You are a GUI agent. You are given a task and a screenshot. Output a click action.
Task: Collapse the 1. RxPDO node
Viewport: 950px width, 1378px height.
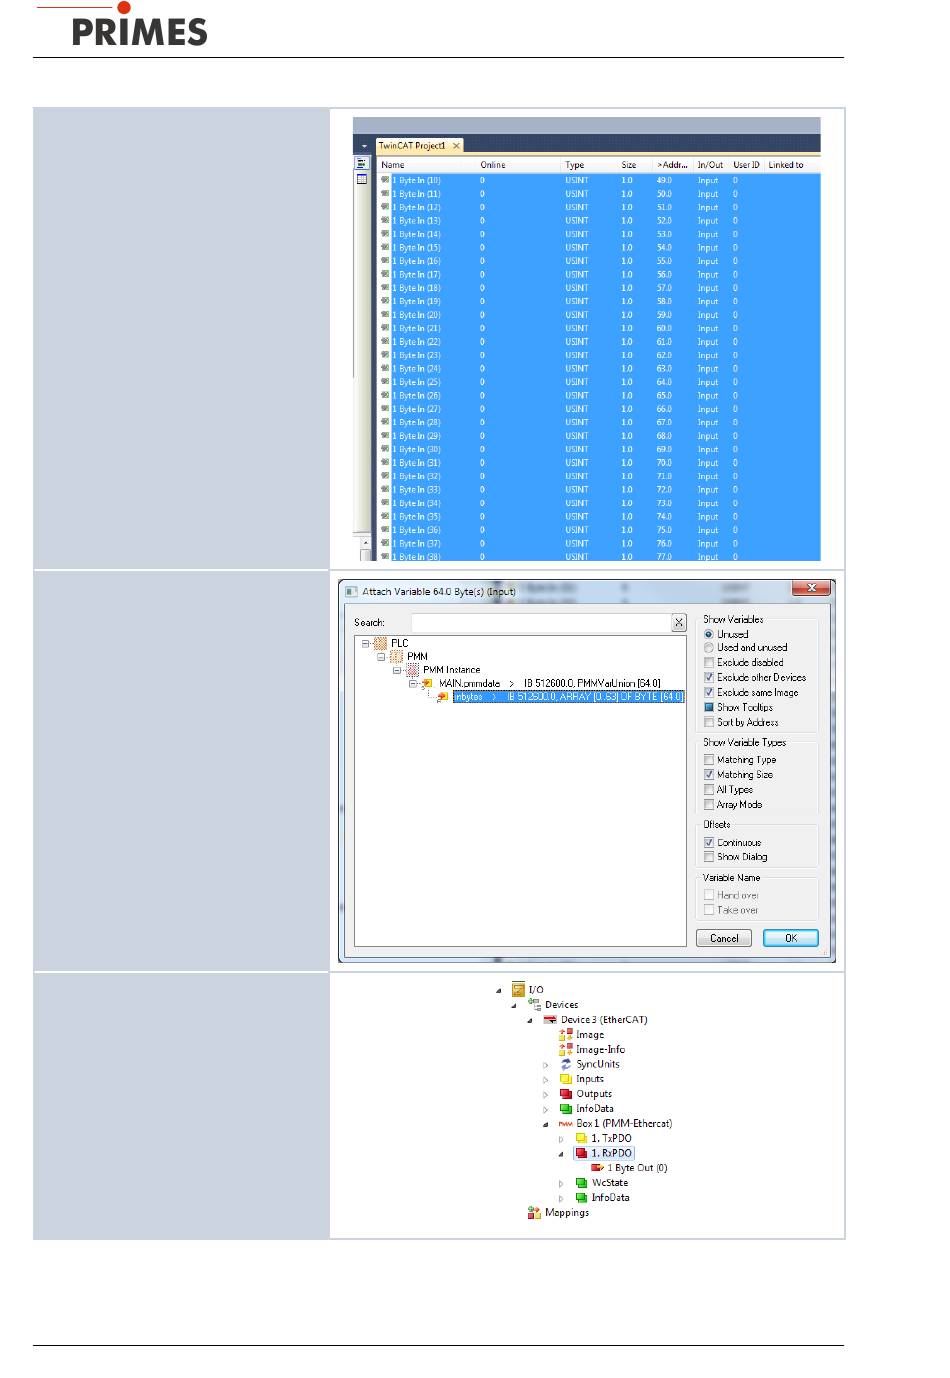(x=561, y=1154)
